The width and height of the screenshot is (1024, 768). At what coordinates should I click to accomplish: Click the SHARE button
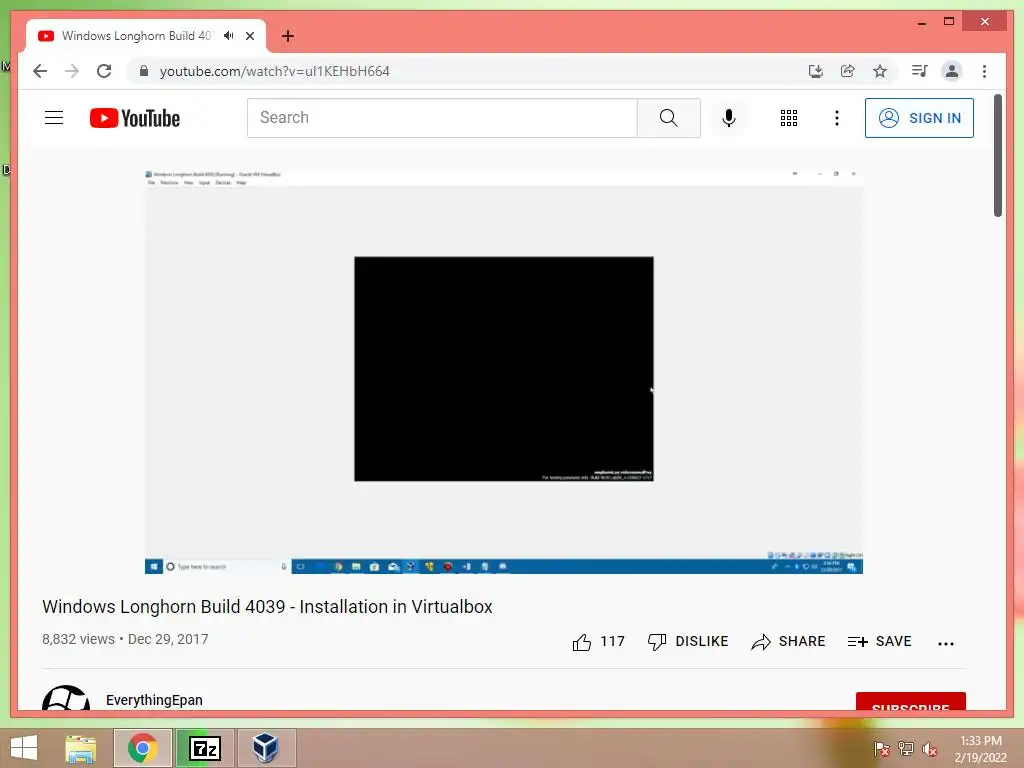tap(788, 642)
